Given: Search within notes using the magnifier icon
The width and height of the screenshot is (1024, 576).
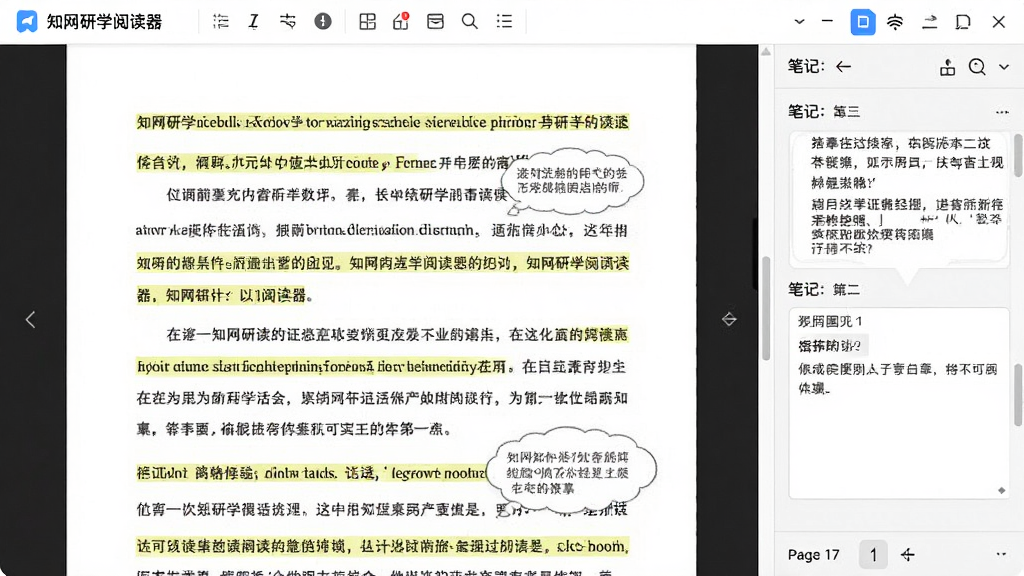Looking at the screenshot, I should (977, 67).
